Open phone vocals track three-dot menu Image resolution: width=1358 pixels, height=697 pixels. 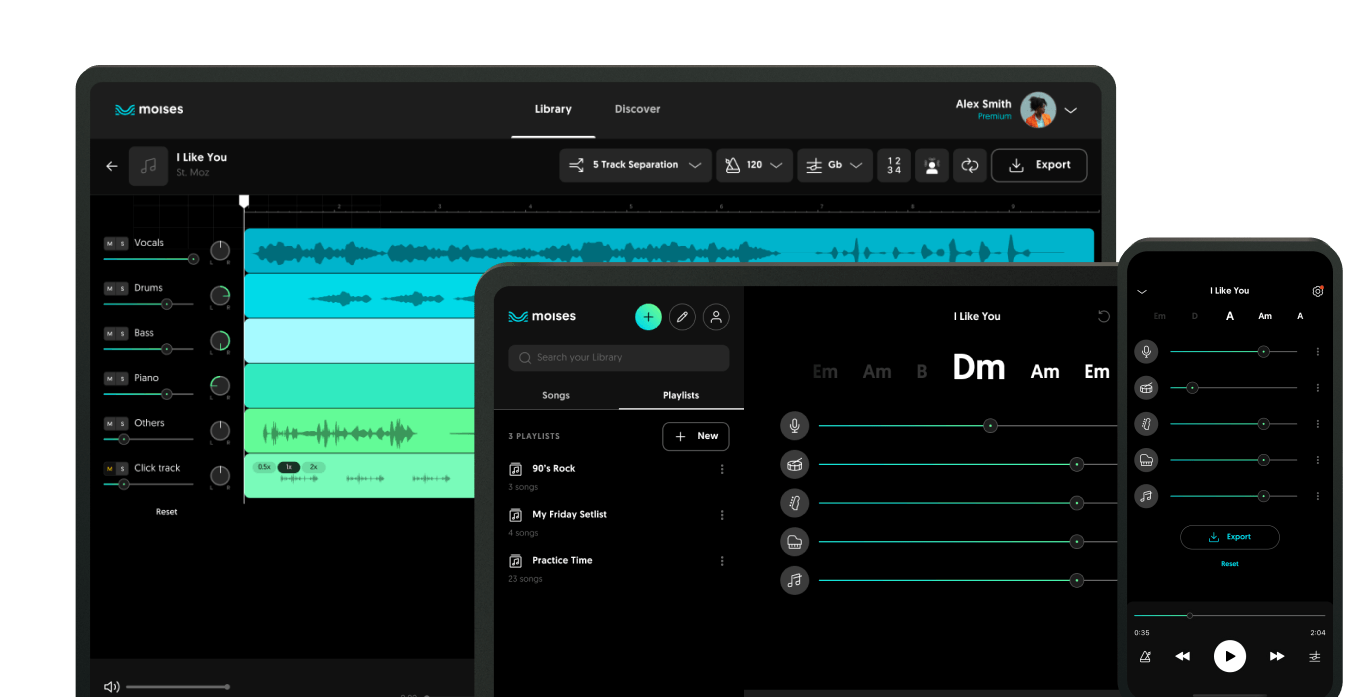click(x=1318, y=352)
